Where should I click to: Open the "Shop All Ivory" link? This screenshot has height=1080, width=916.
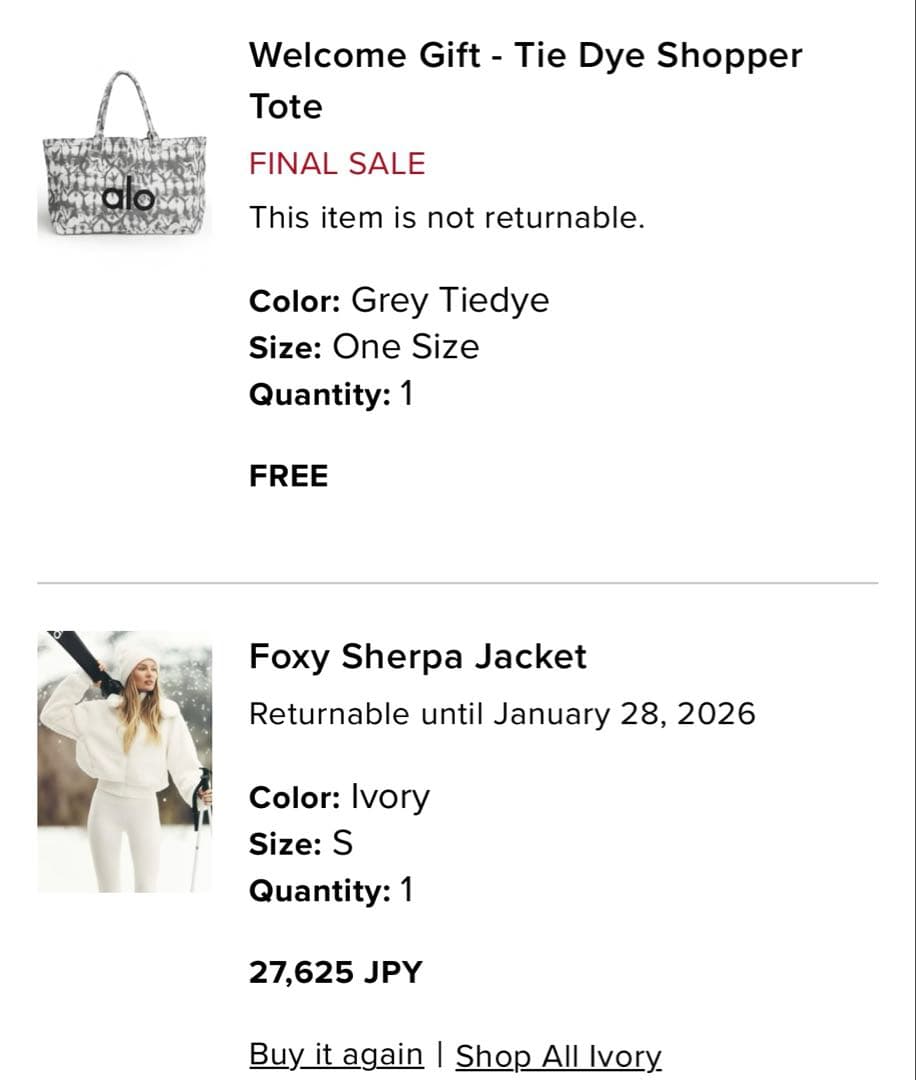pos(557,1056)
